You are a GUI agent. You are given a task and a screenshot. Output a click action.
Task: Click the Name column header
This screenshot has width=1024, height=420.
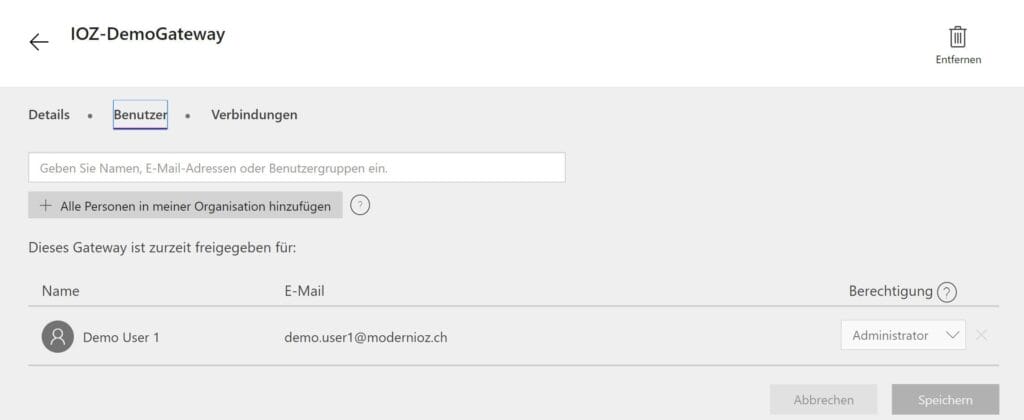tap(60, 291)
